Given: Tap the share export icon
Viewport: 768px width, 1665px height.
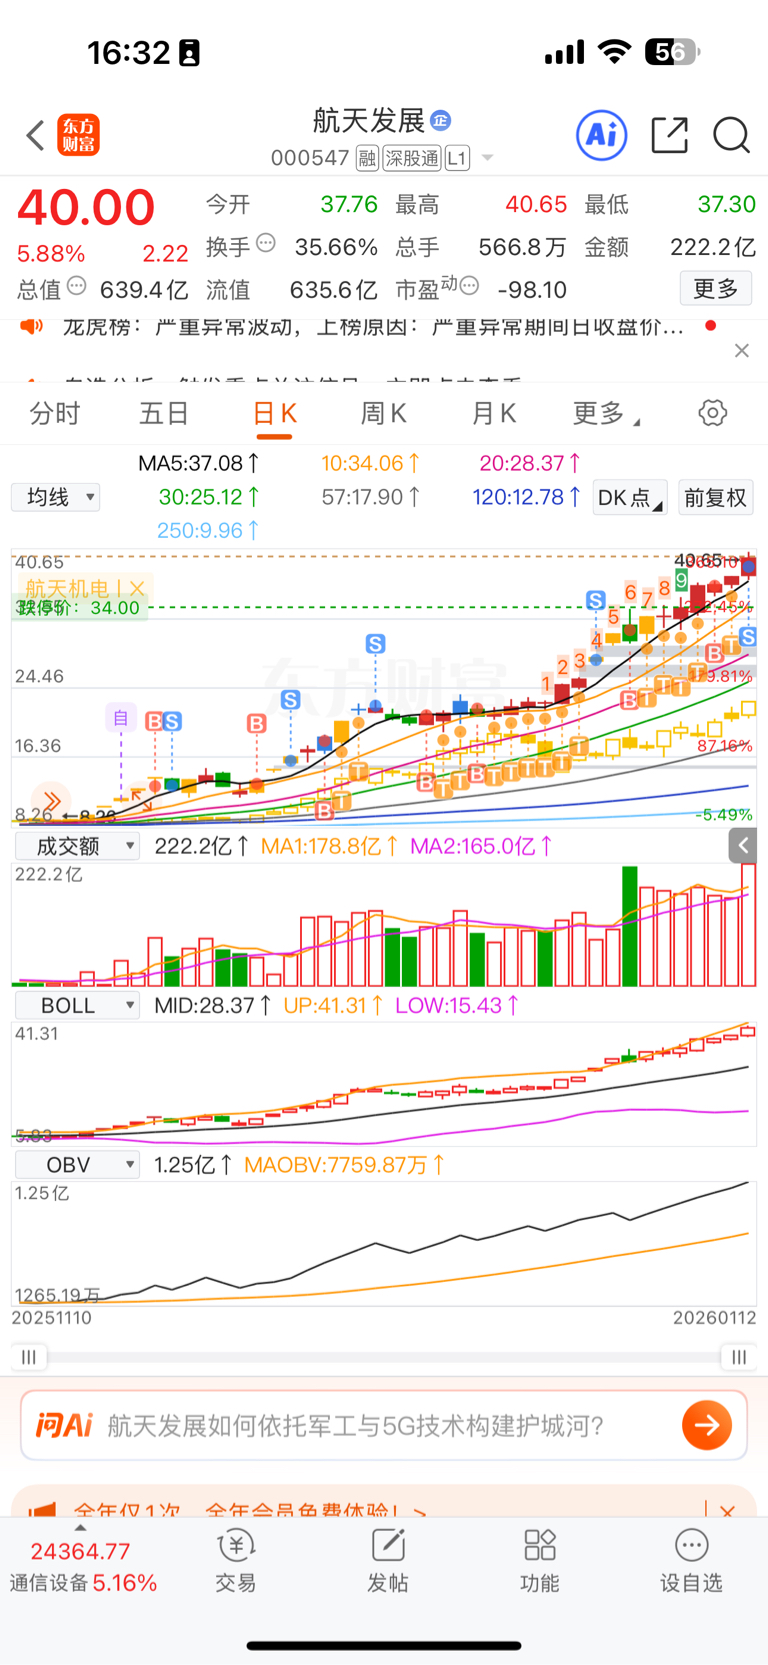Looking at the screenshot, I should (669, 135).
